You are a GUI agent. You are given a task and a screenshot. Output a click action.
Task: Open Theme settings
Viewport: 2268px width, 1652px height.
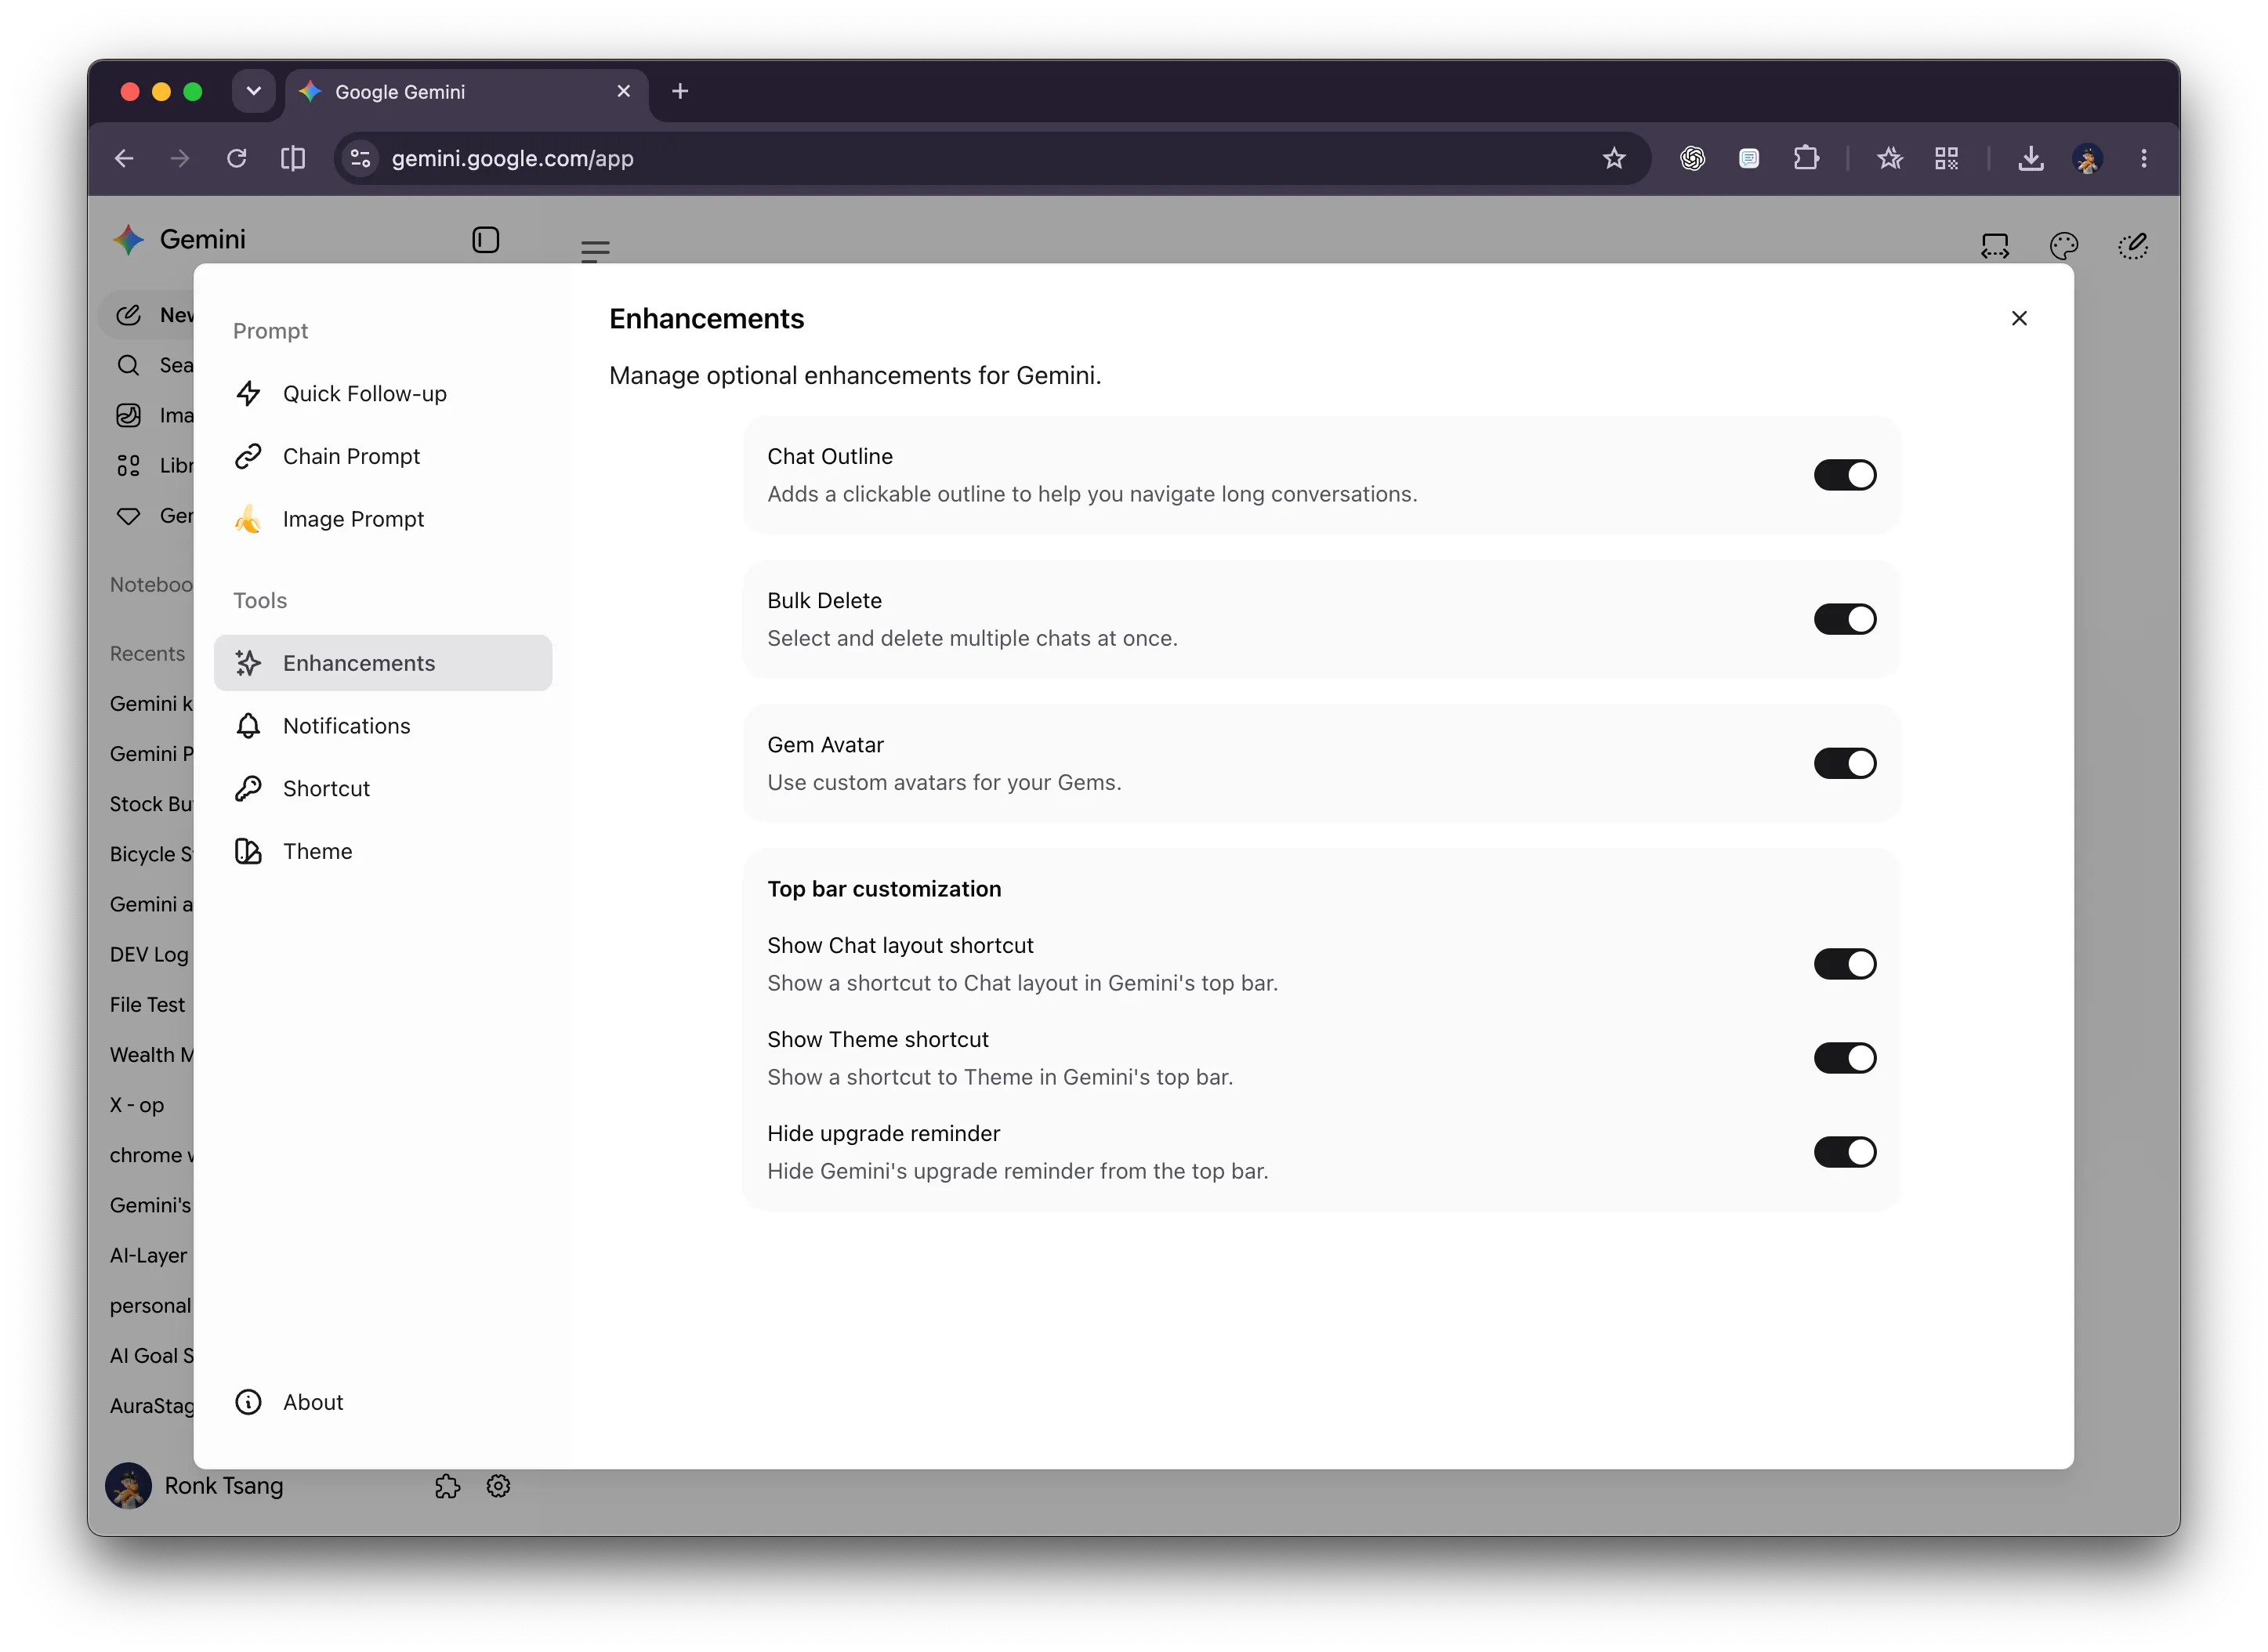pyautogui.click(x=383, y=851)
